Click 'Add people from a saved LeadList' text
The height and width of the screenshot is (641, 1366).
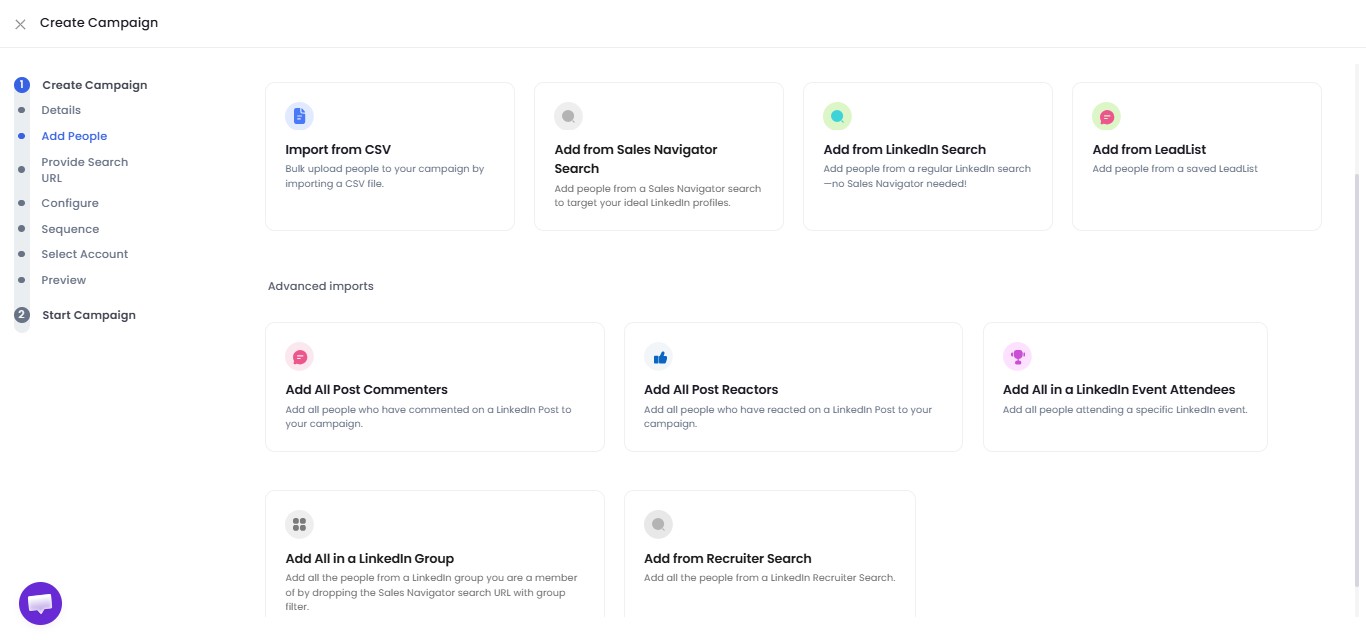(1175, 169)
